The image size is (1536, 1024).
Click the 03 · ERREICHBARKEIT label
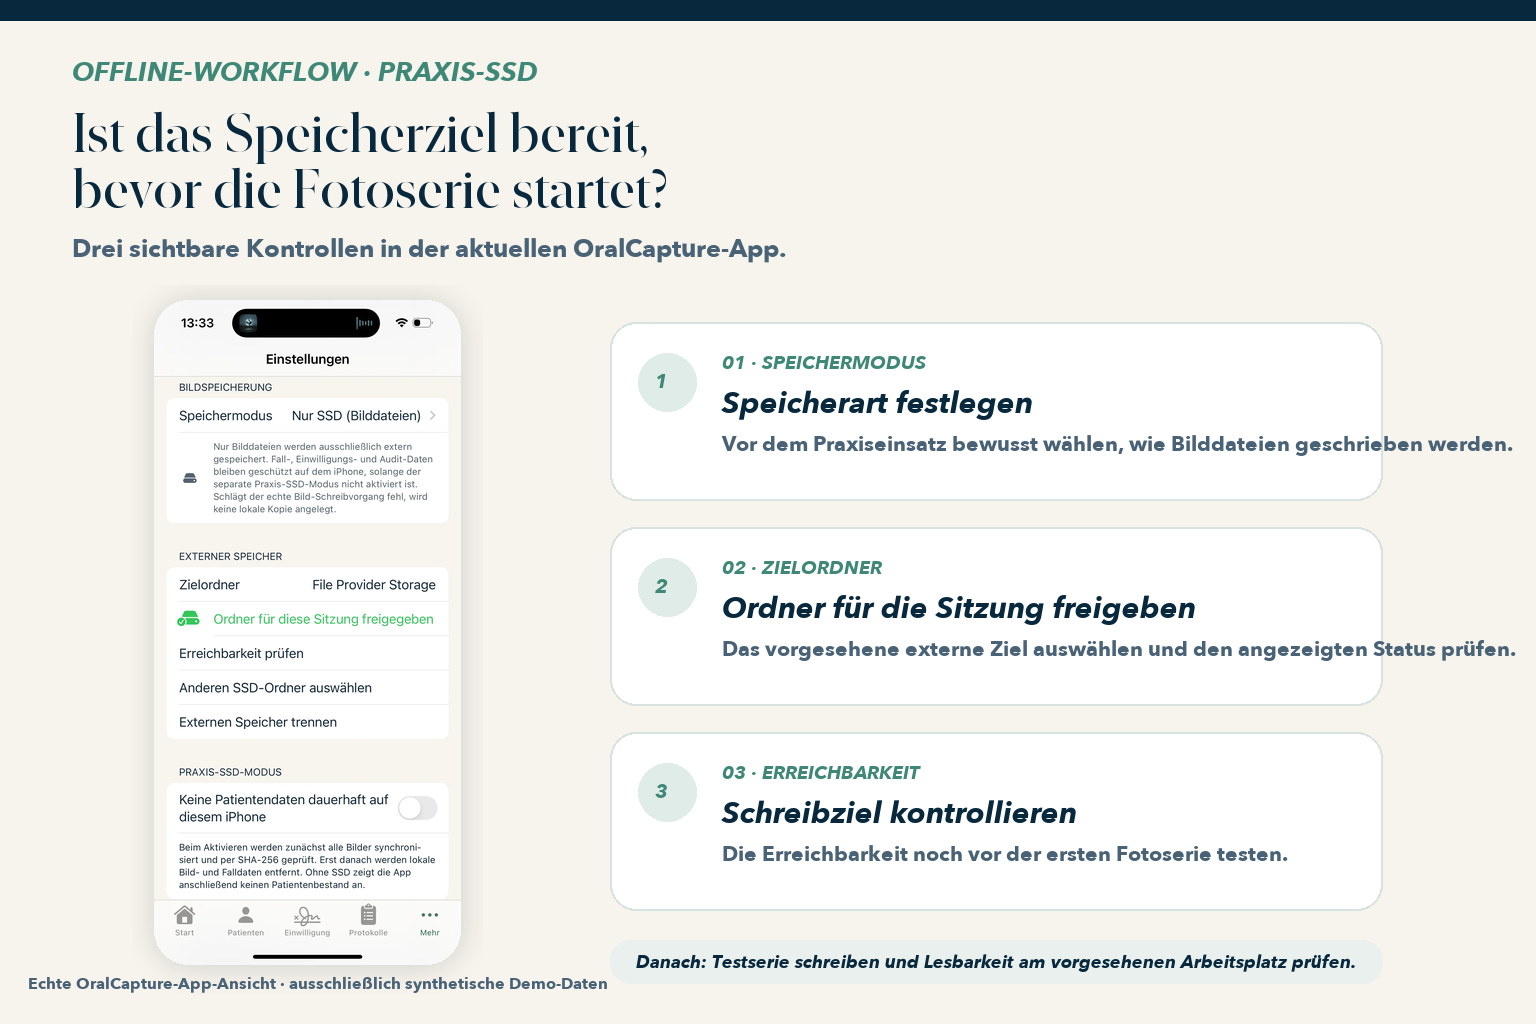pyautogui.click(x=821, y=772)
